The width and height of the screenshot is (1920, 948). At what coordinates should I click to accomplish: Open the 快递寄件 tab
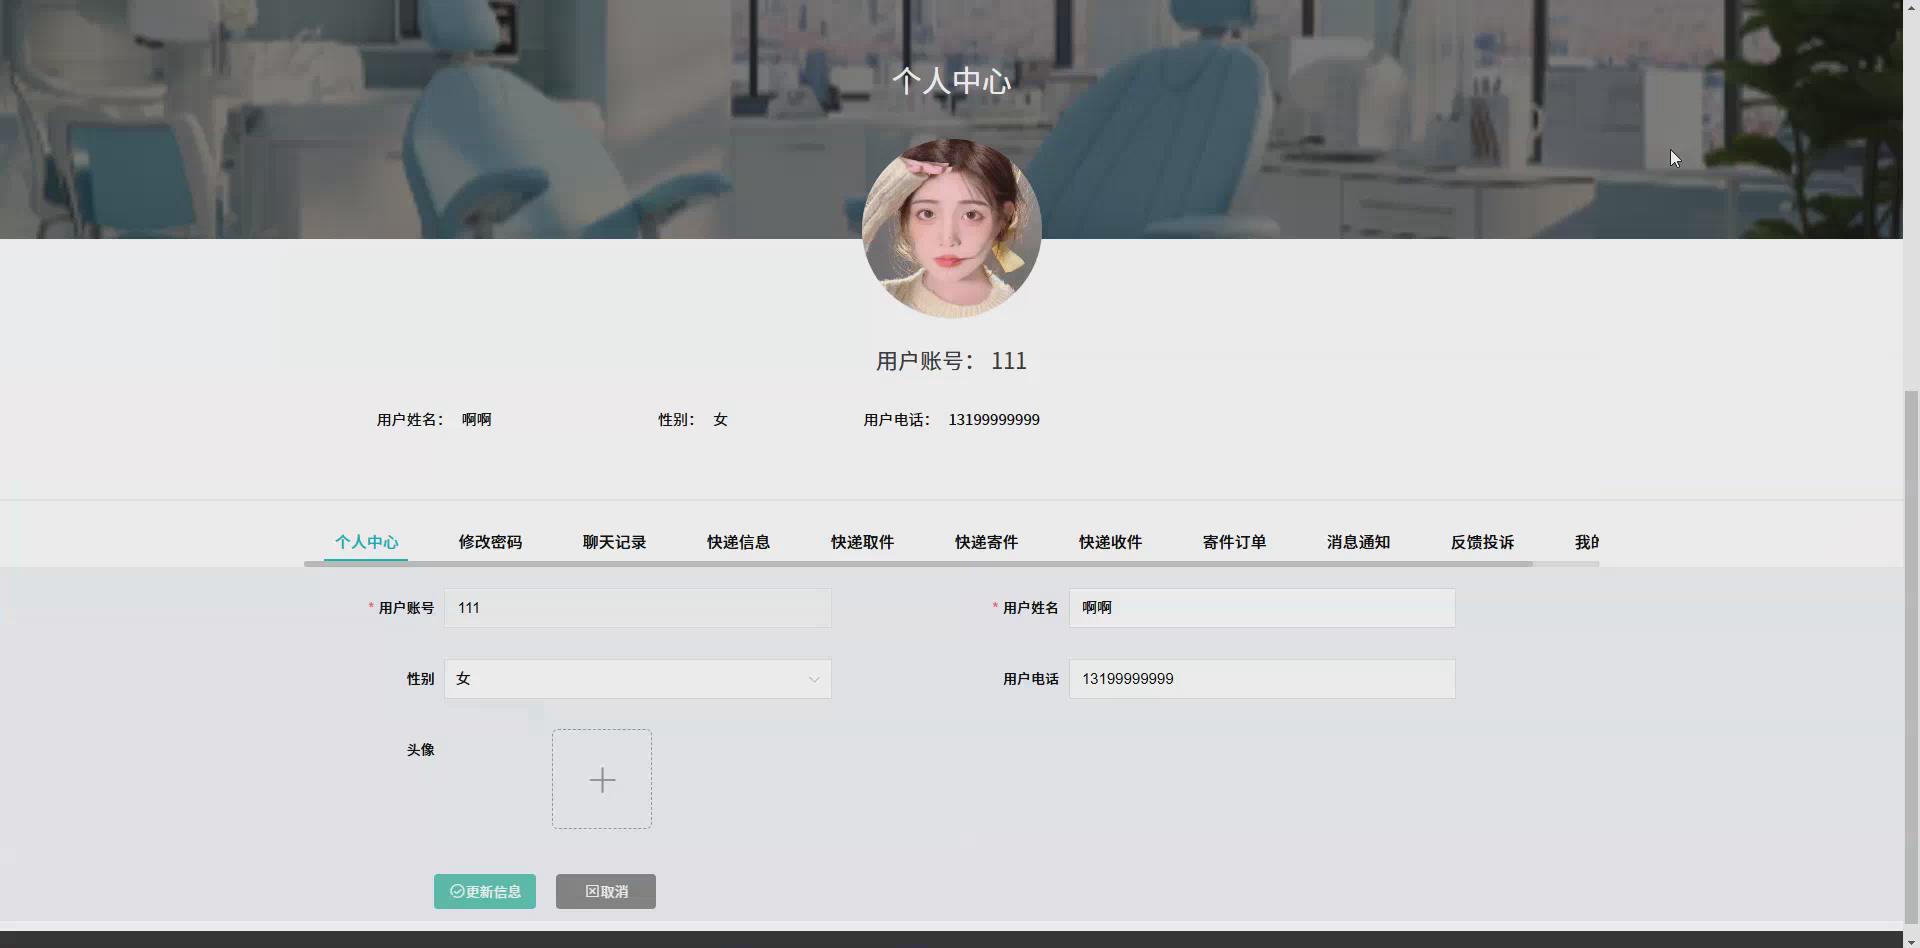coord(986,542)
